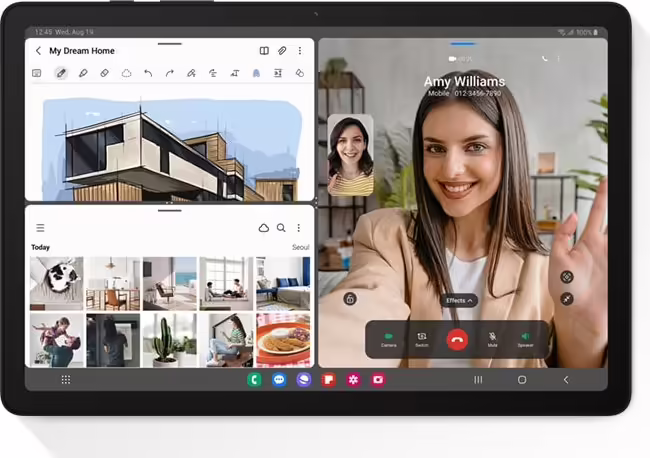
Task: Open the cactus photo thumbnail
Action: 168,340
